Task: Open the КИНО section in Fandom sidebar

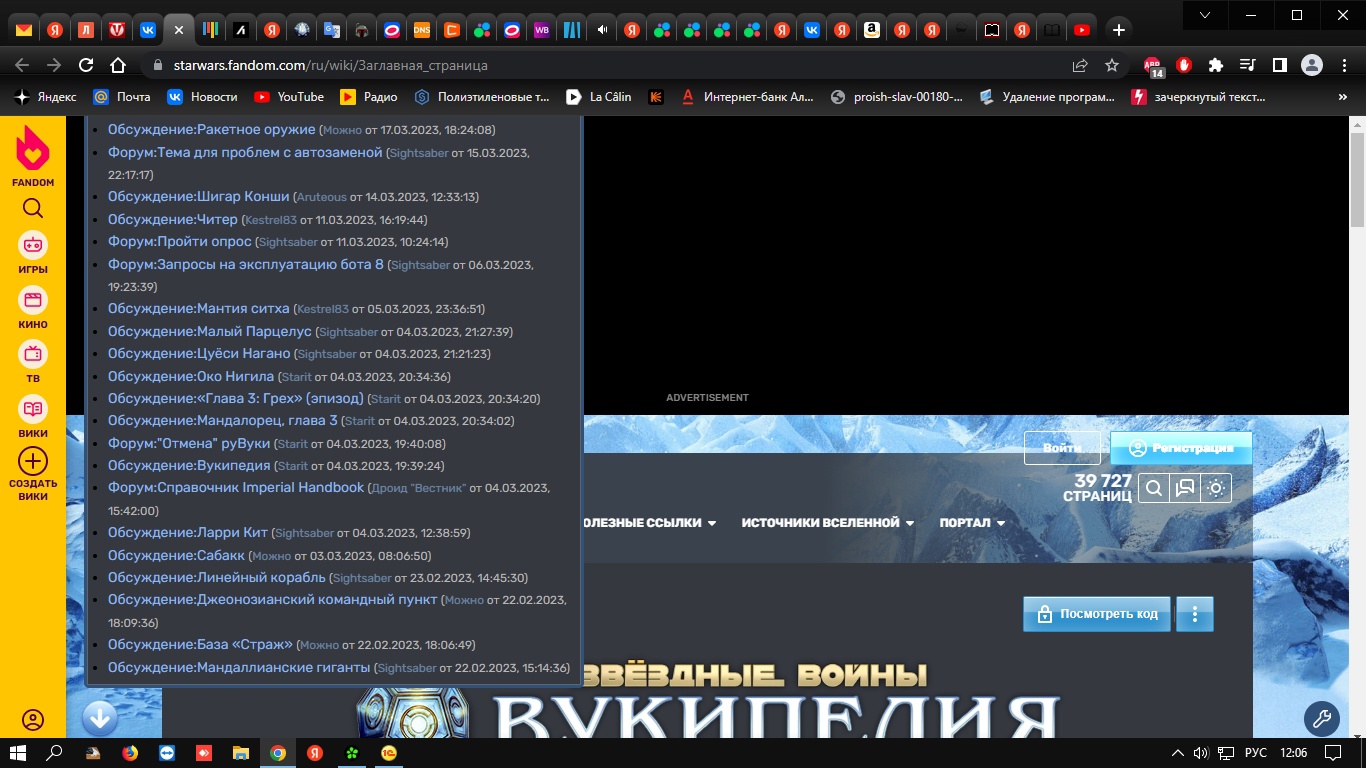Action: (x=33, y=308)
